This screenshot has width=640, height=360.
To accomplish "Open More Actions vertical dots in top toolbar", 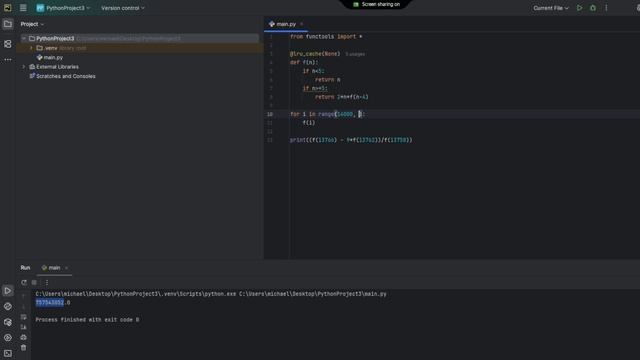I will coord(606,8).
